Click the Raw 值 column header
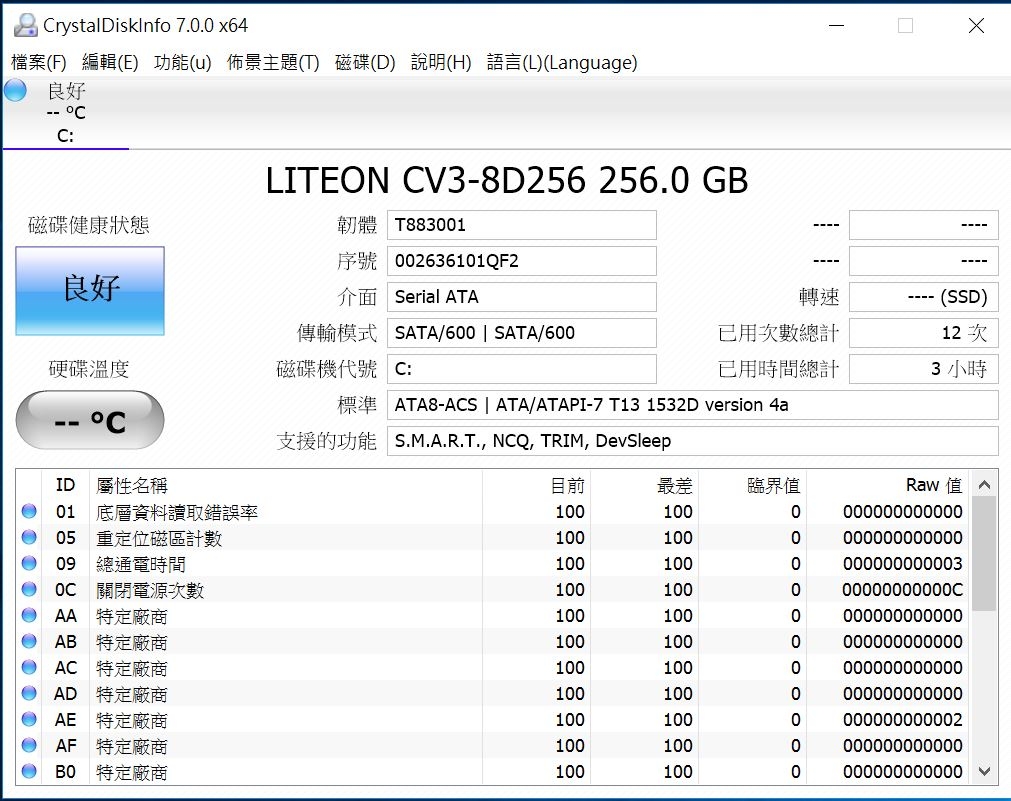The width and height of the screenshot is (1011, 801). pyautogui.click(x=933, y=485)
